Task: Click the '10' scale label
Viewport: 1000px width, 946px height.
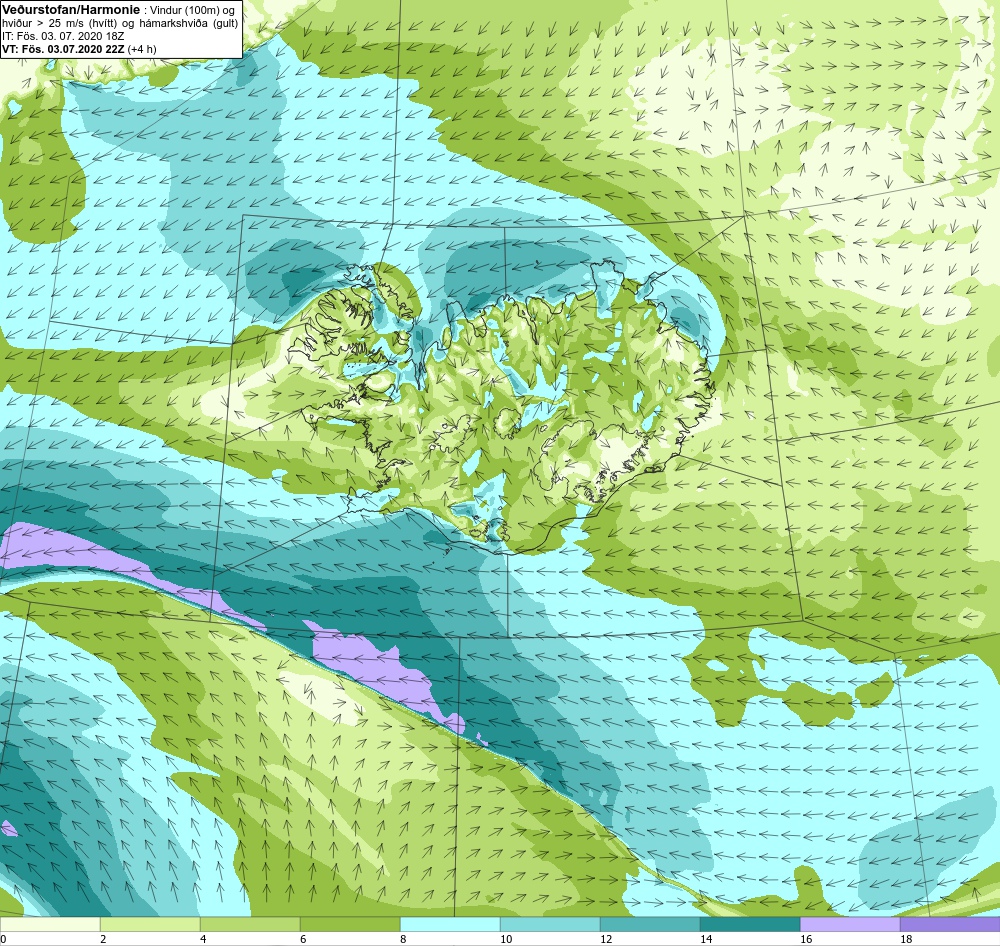Action: (506, 939)
